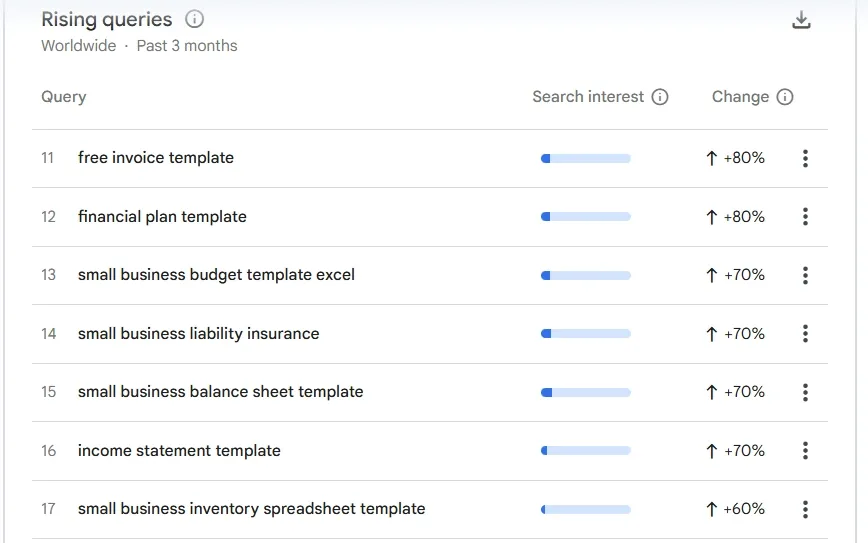Open more options for small business inventory spreadsheet template
Image resolution: width=868 pixels, height=543 pixels.
(x=805, y=509)
